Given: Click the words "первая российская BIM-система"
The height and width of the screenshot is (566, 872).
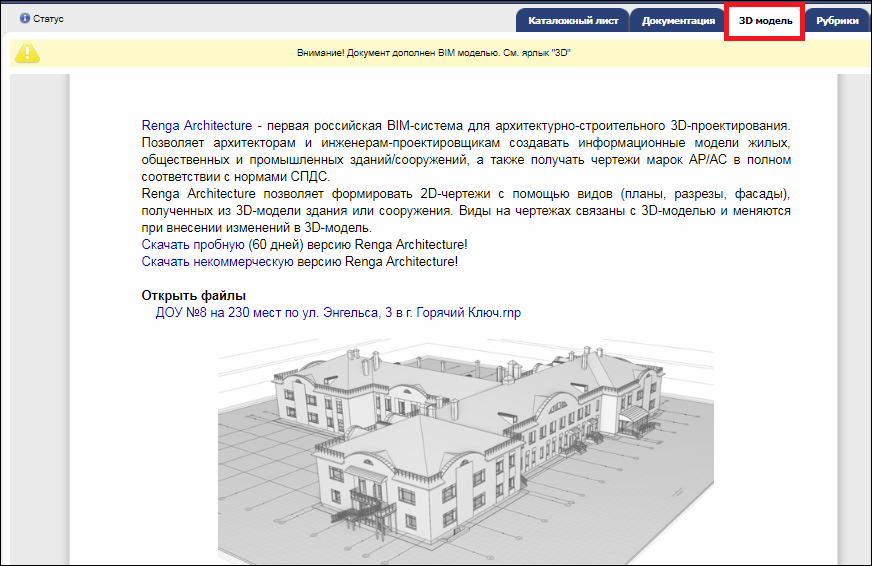Looking at the screenshot, I should click(352, 126).
